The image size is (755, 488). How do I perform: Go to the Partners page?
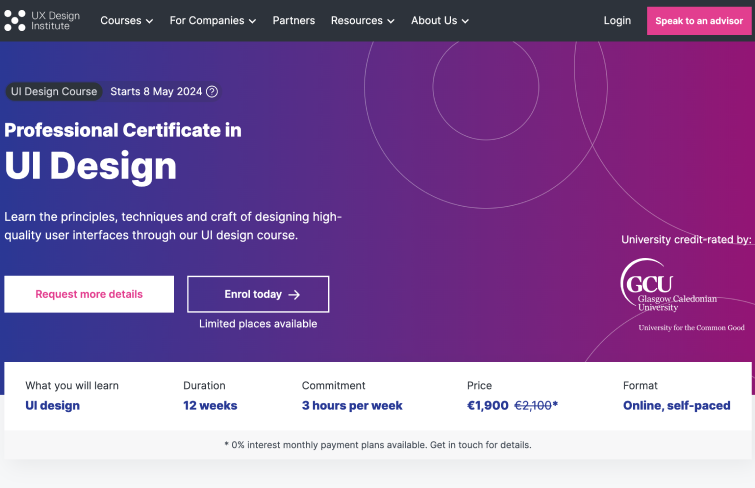coord(293,21)
